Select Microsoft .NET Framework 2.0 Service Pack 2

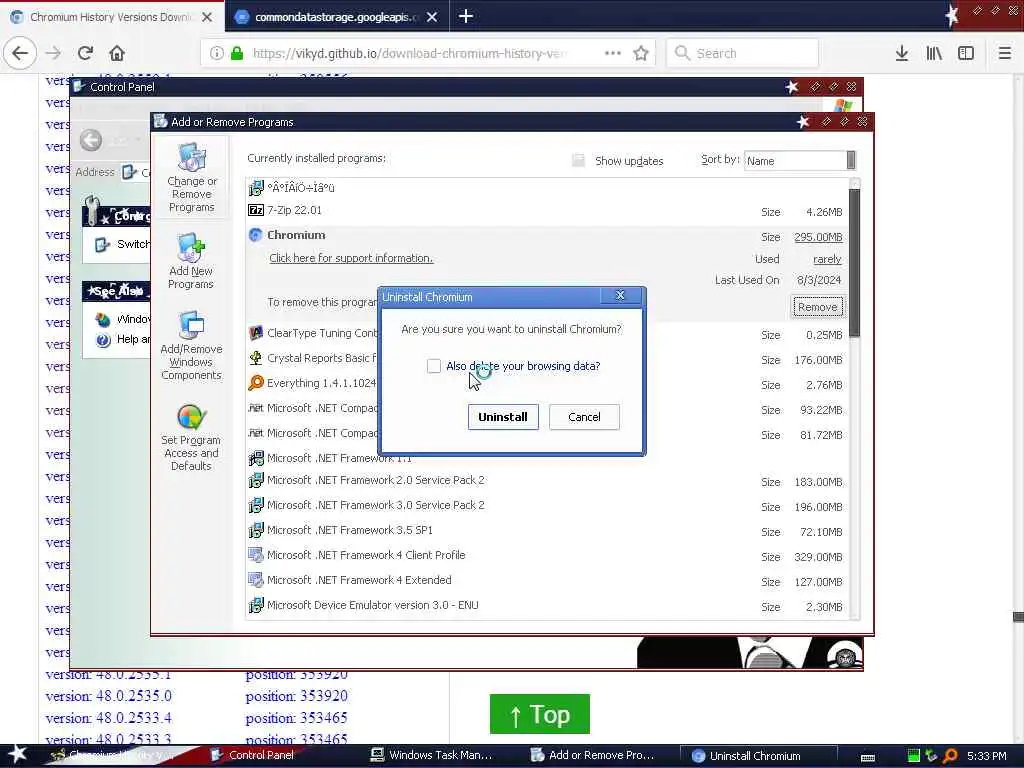[376, 480]
